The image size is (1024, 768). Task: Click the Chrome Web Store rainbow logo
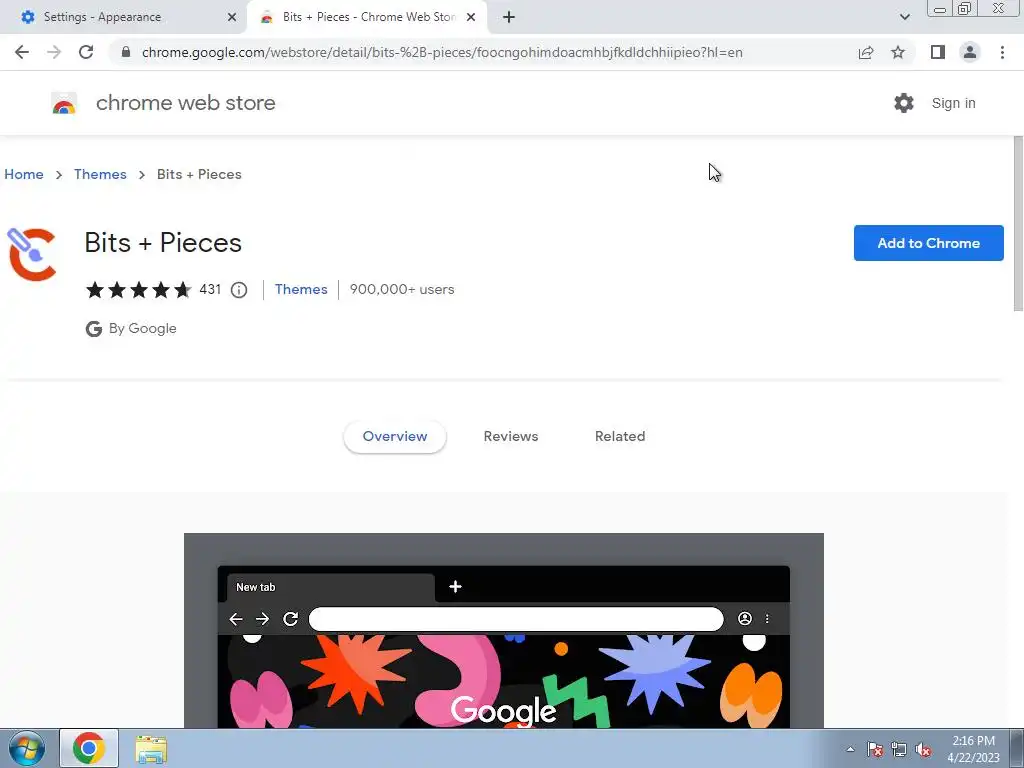tap(64, 103)
